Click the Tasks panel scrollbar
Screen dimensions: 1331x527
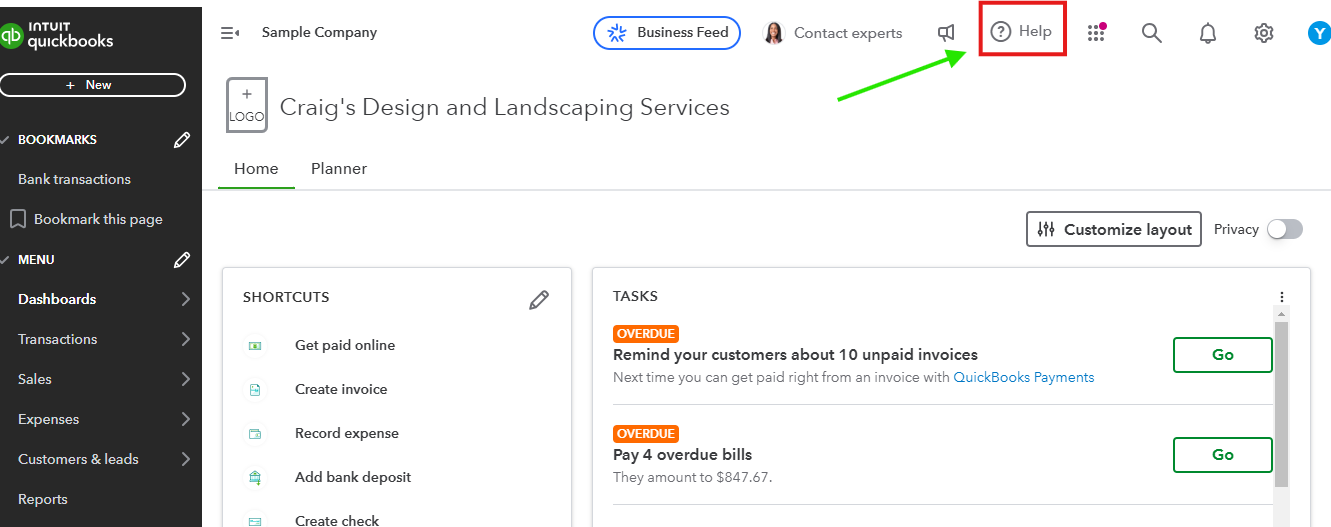(1282, 400)
